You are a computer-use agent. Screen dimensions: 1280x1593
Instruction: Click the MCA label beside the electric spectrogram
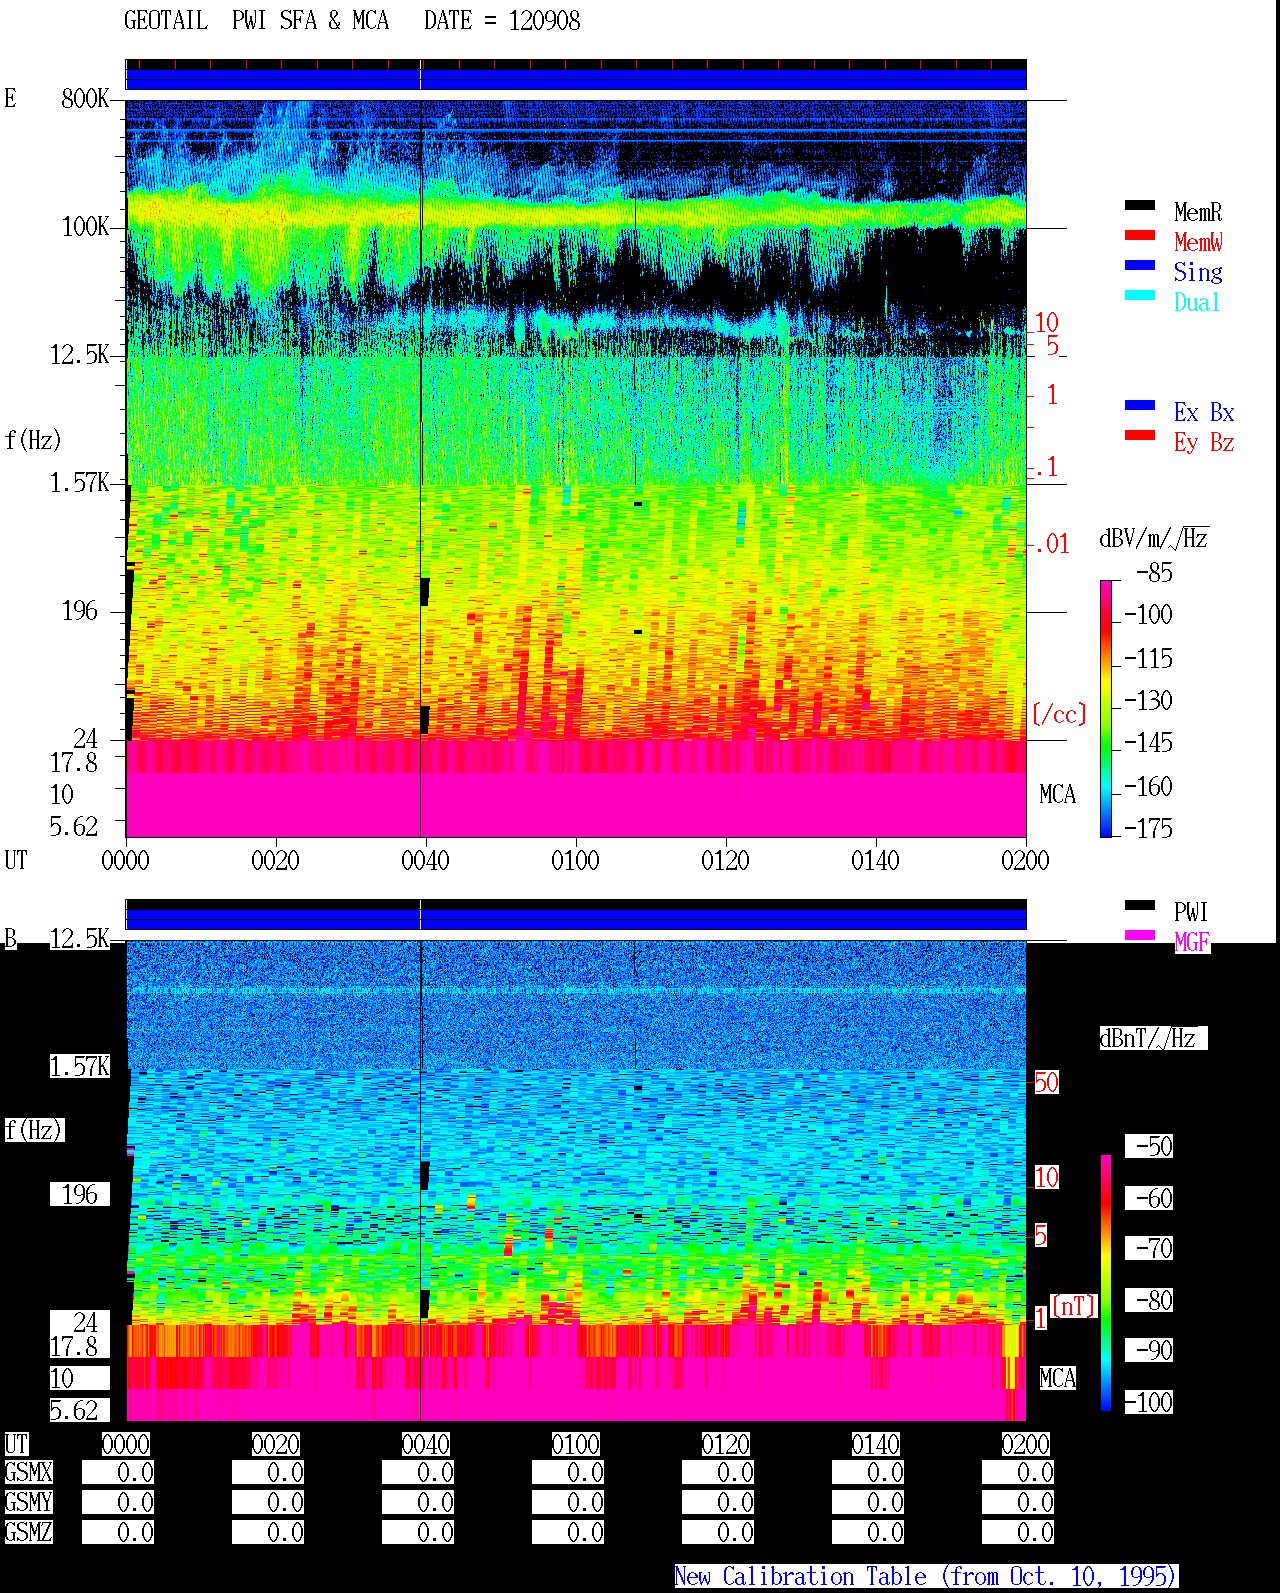pyautogui.click(x=1058, y=795)
